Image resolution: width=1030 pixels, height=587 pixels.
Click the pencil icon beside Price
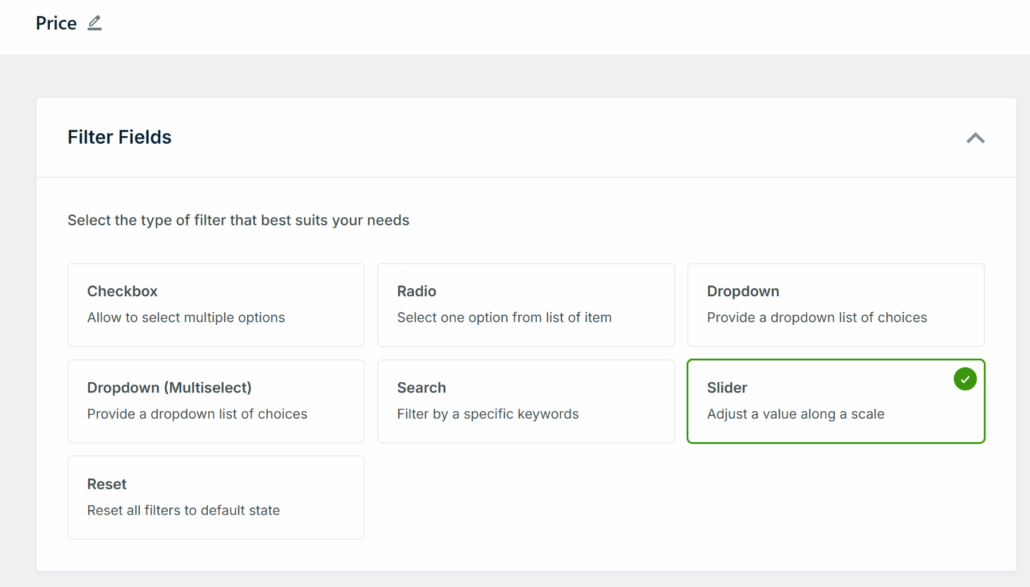[95, 22]
